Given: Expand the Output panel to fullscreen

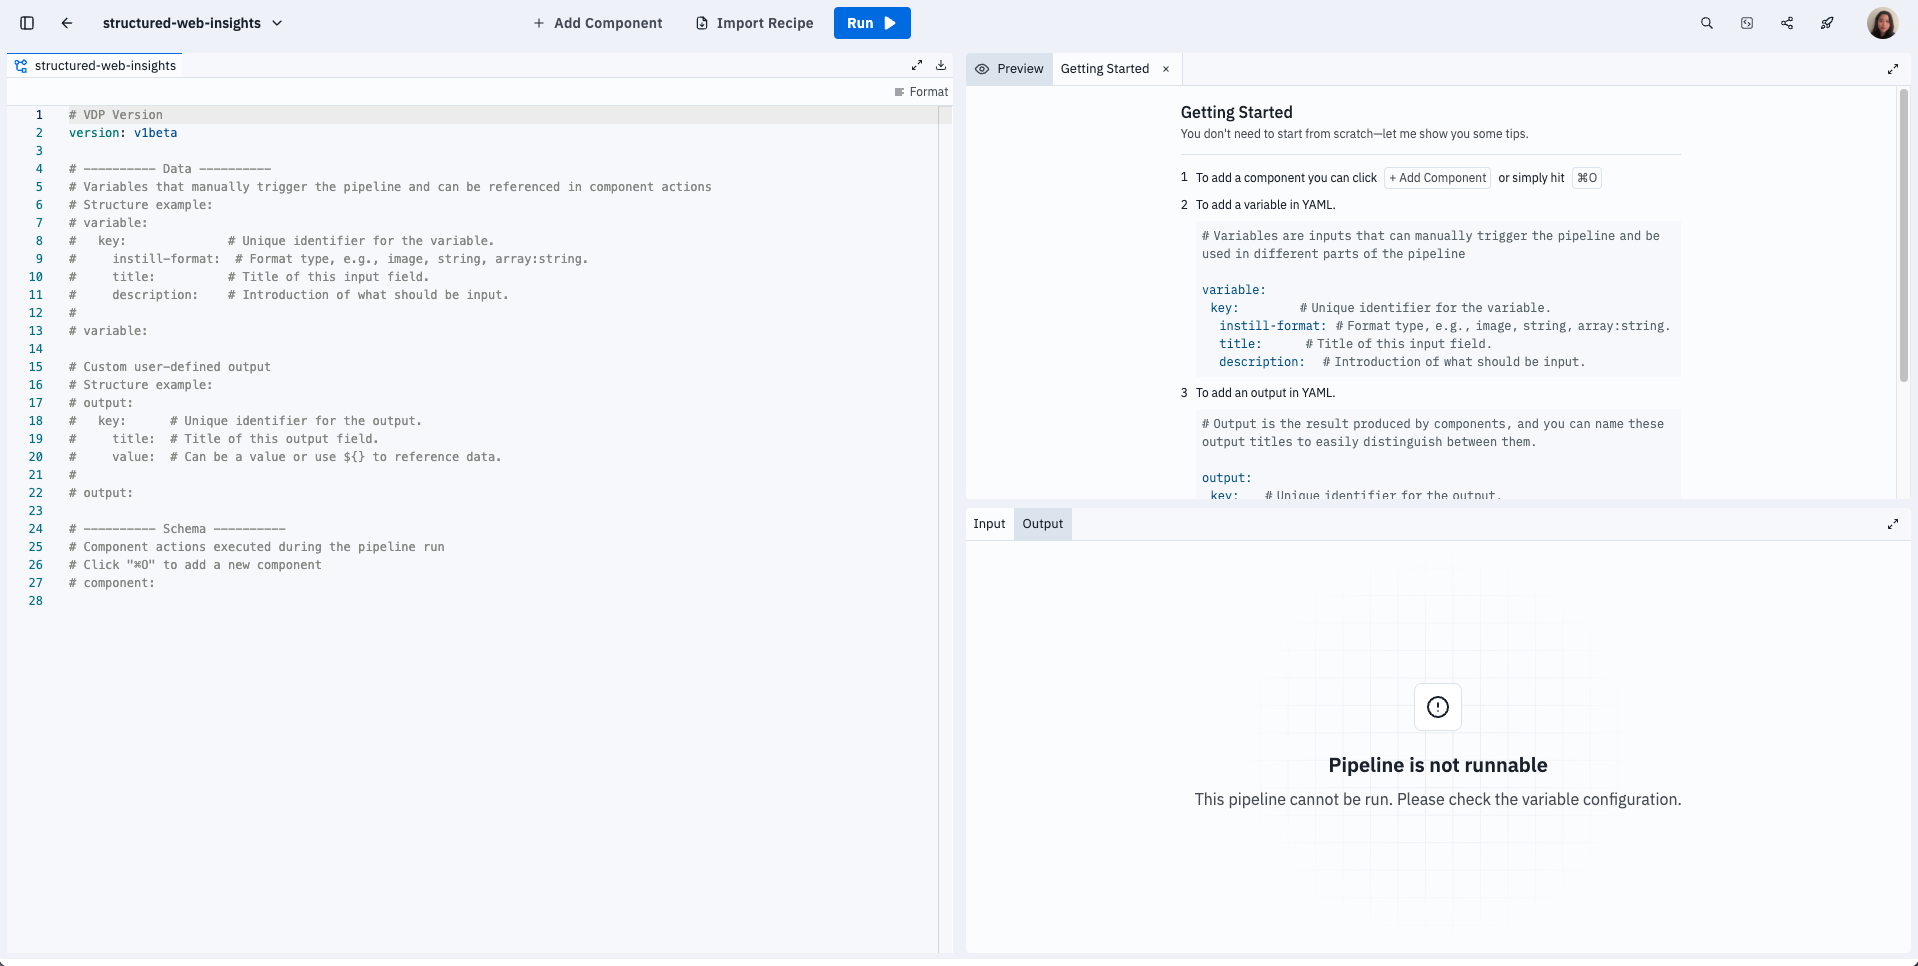Looking at the screenshot, I should pyautogui.click(x=1892, y=524).
